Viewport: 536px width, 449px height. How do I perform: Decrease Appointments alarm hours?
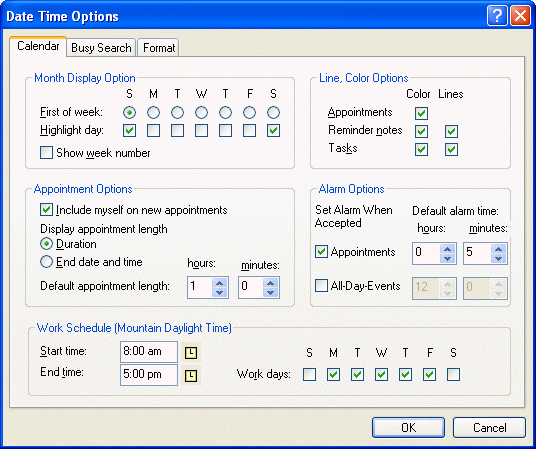tap(447, 259)
